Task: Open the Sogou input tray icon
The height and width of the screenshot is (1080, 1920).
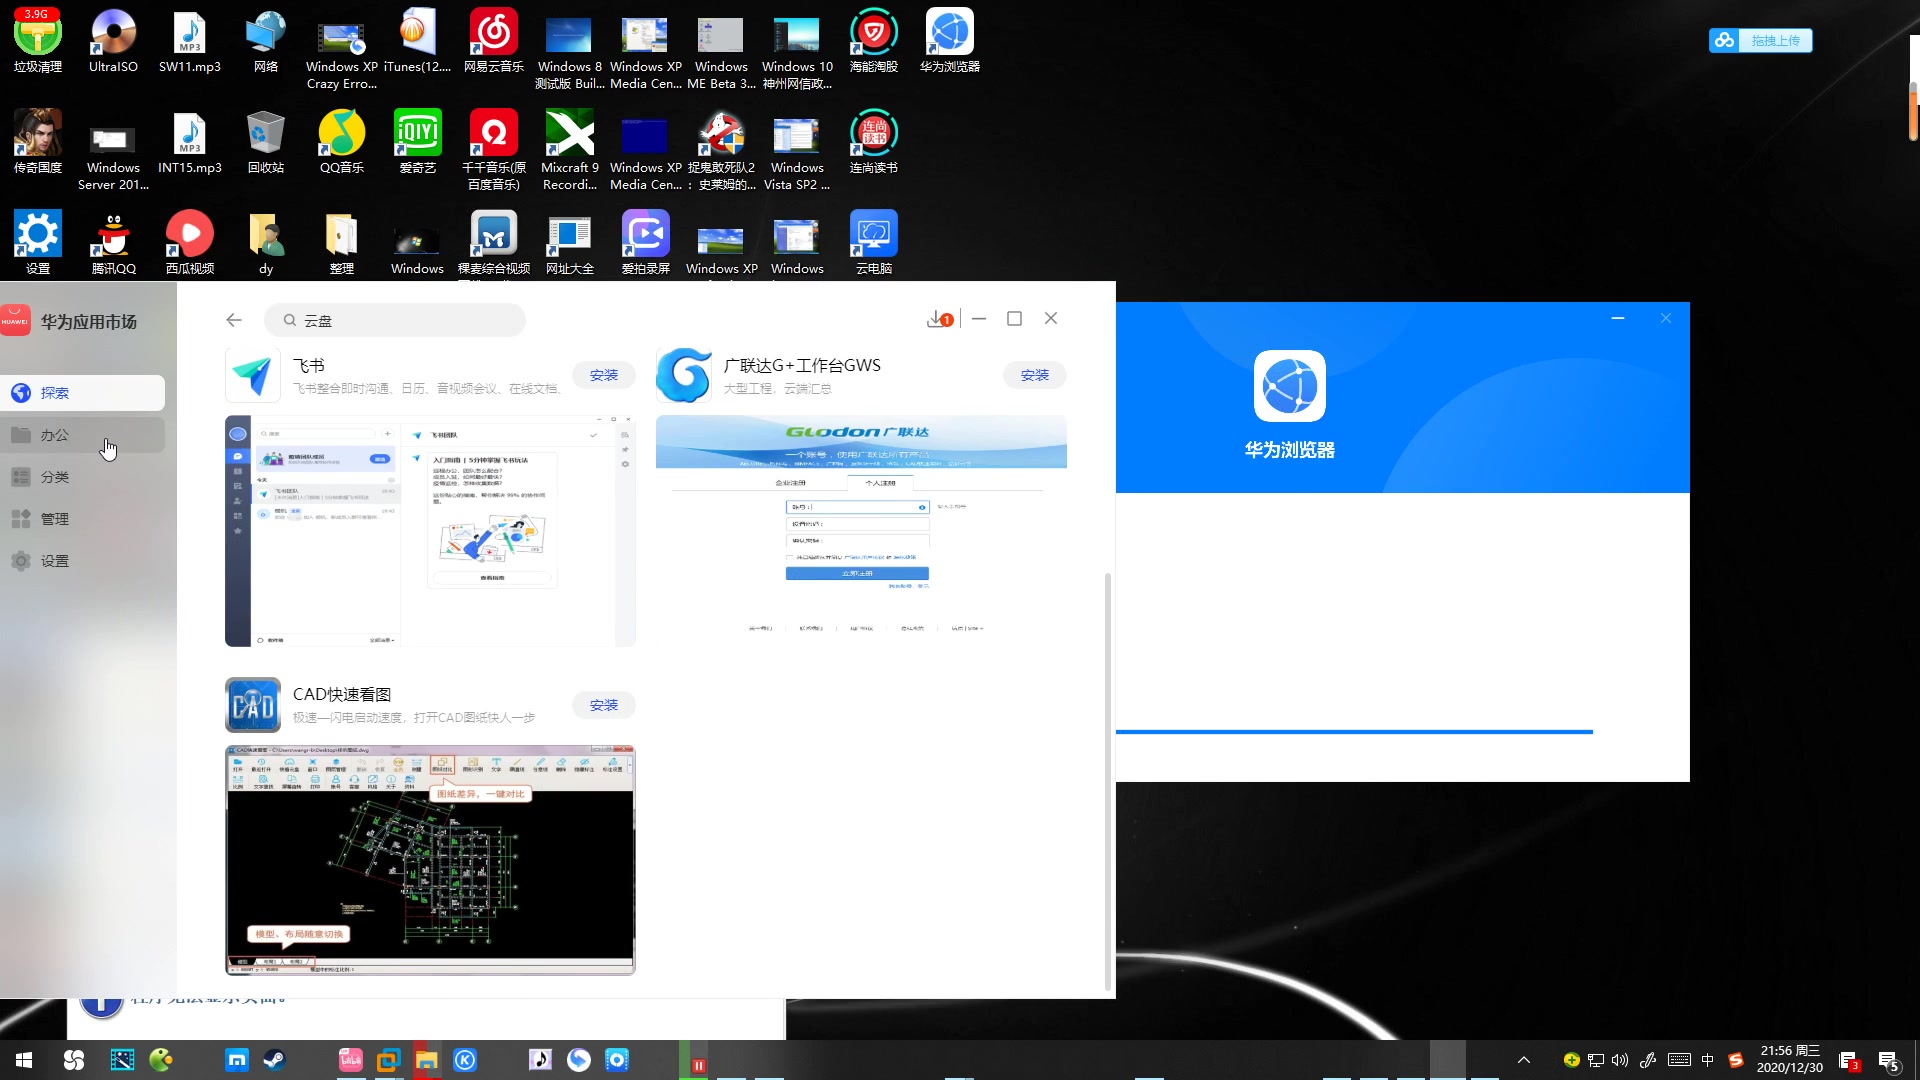Action: [1736, 1060]
